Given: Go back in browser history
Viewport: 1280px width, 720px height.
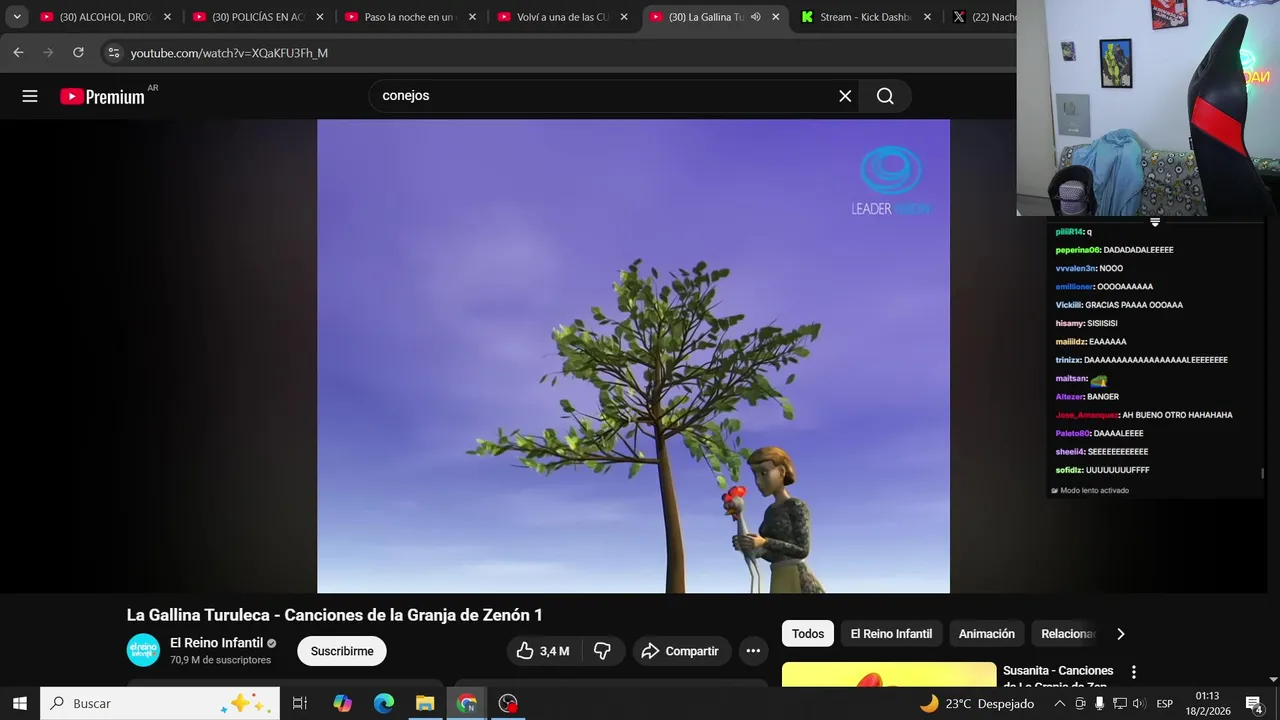Looking at the screenshot, I should coord(18,53).
